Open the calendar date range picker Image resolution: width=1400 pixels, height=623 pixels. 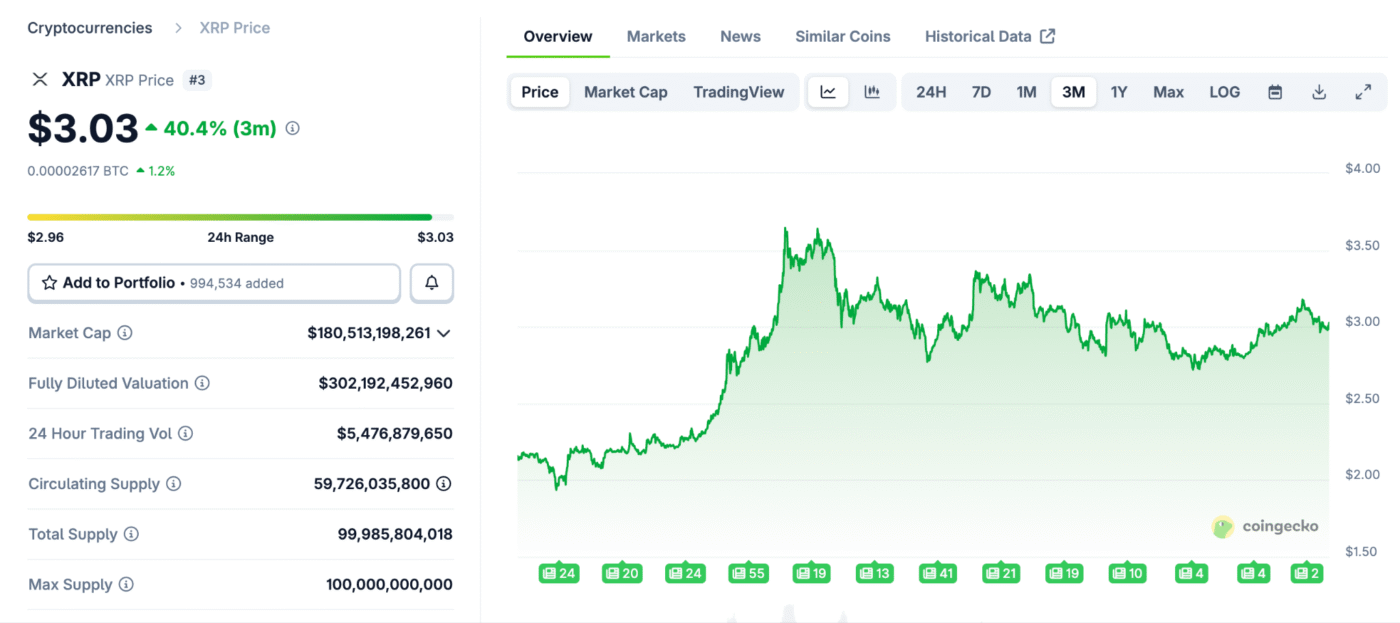(x=1275, y=92)
